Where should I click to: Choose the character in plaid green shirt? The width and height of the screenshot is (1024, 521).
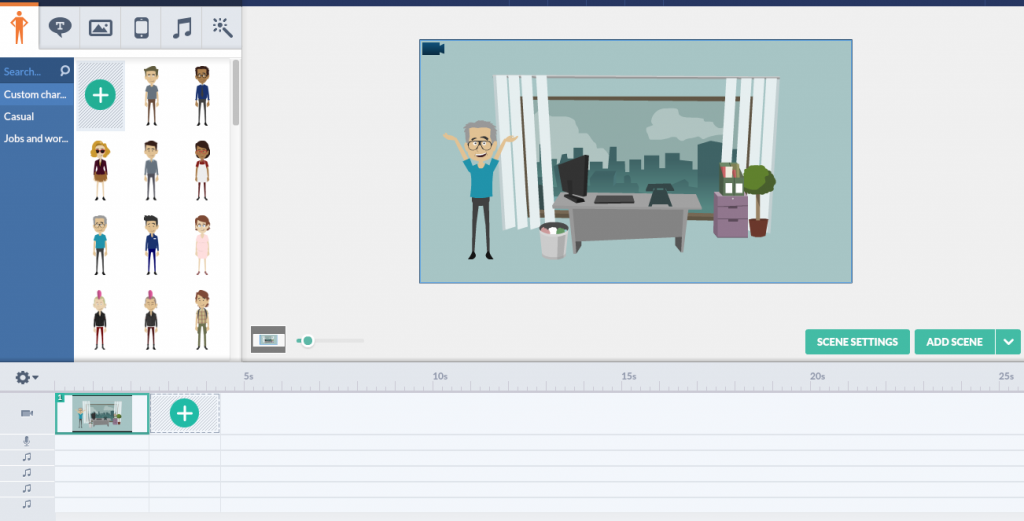click(x=202, y=320)
